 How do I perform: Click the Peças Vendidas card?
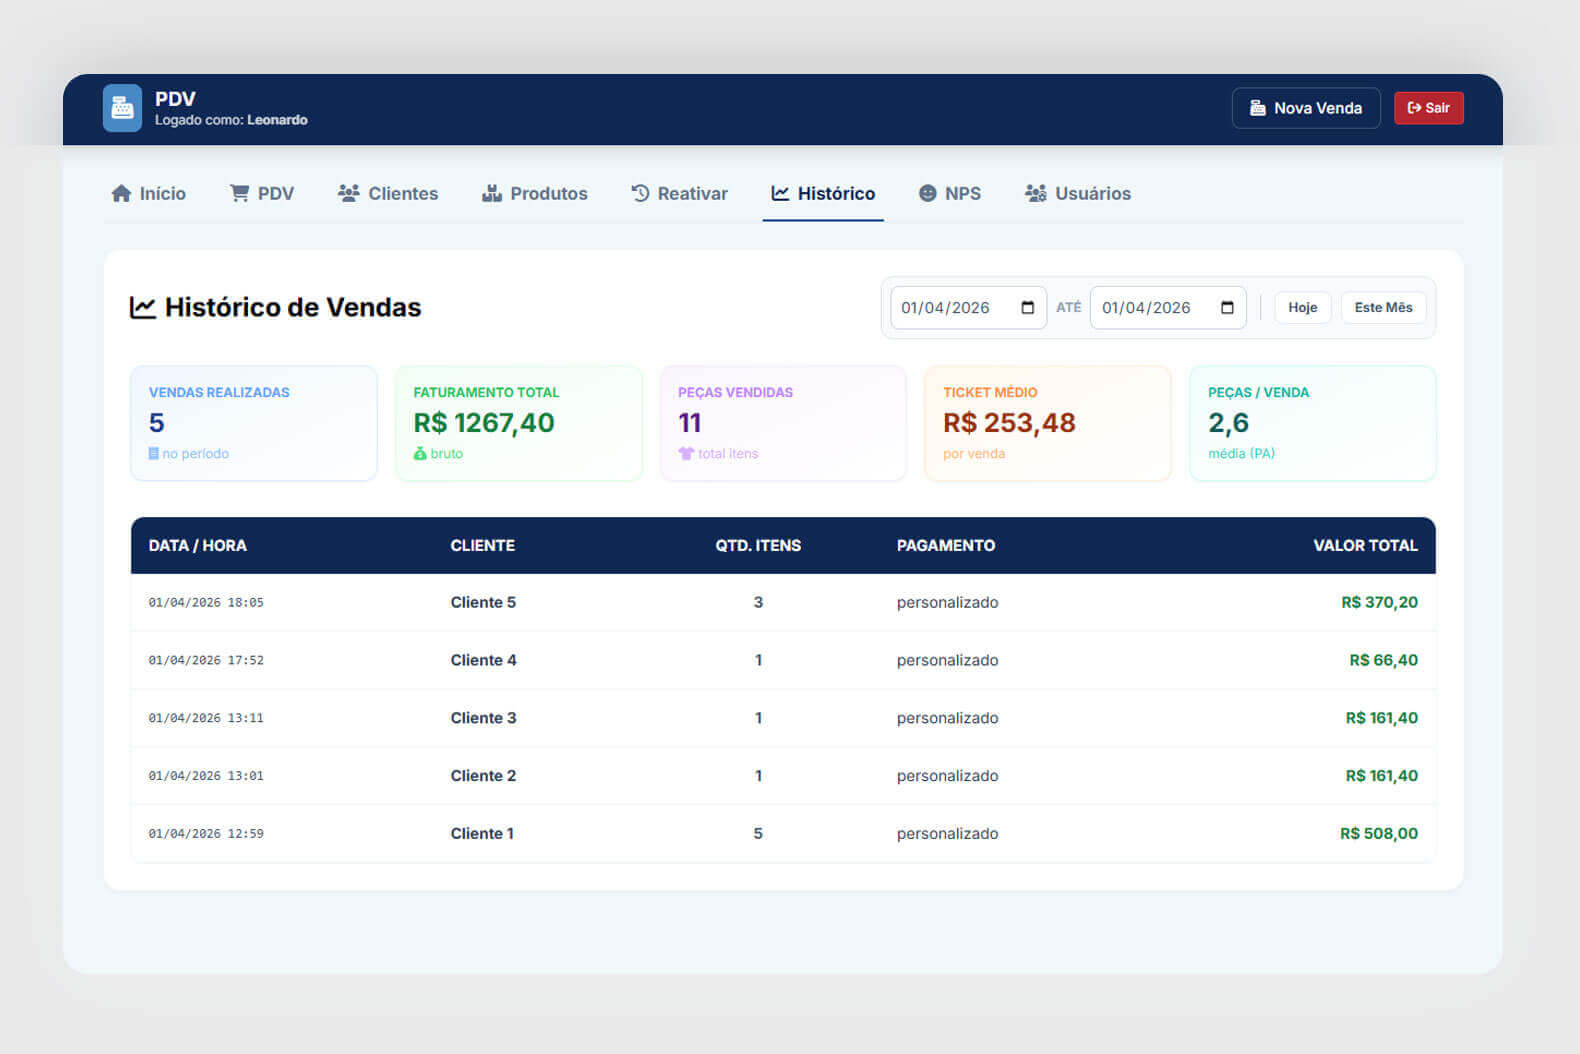783,423
